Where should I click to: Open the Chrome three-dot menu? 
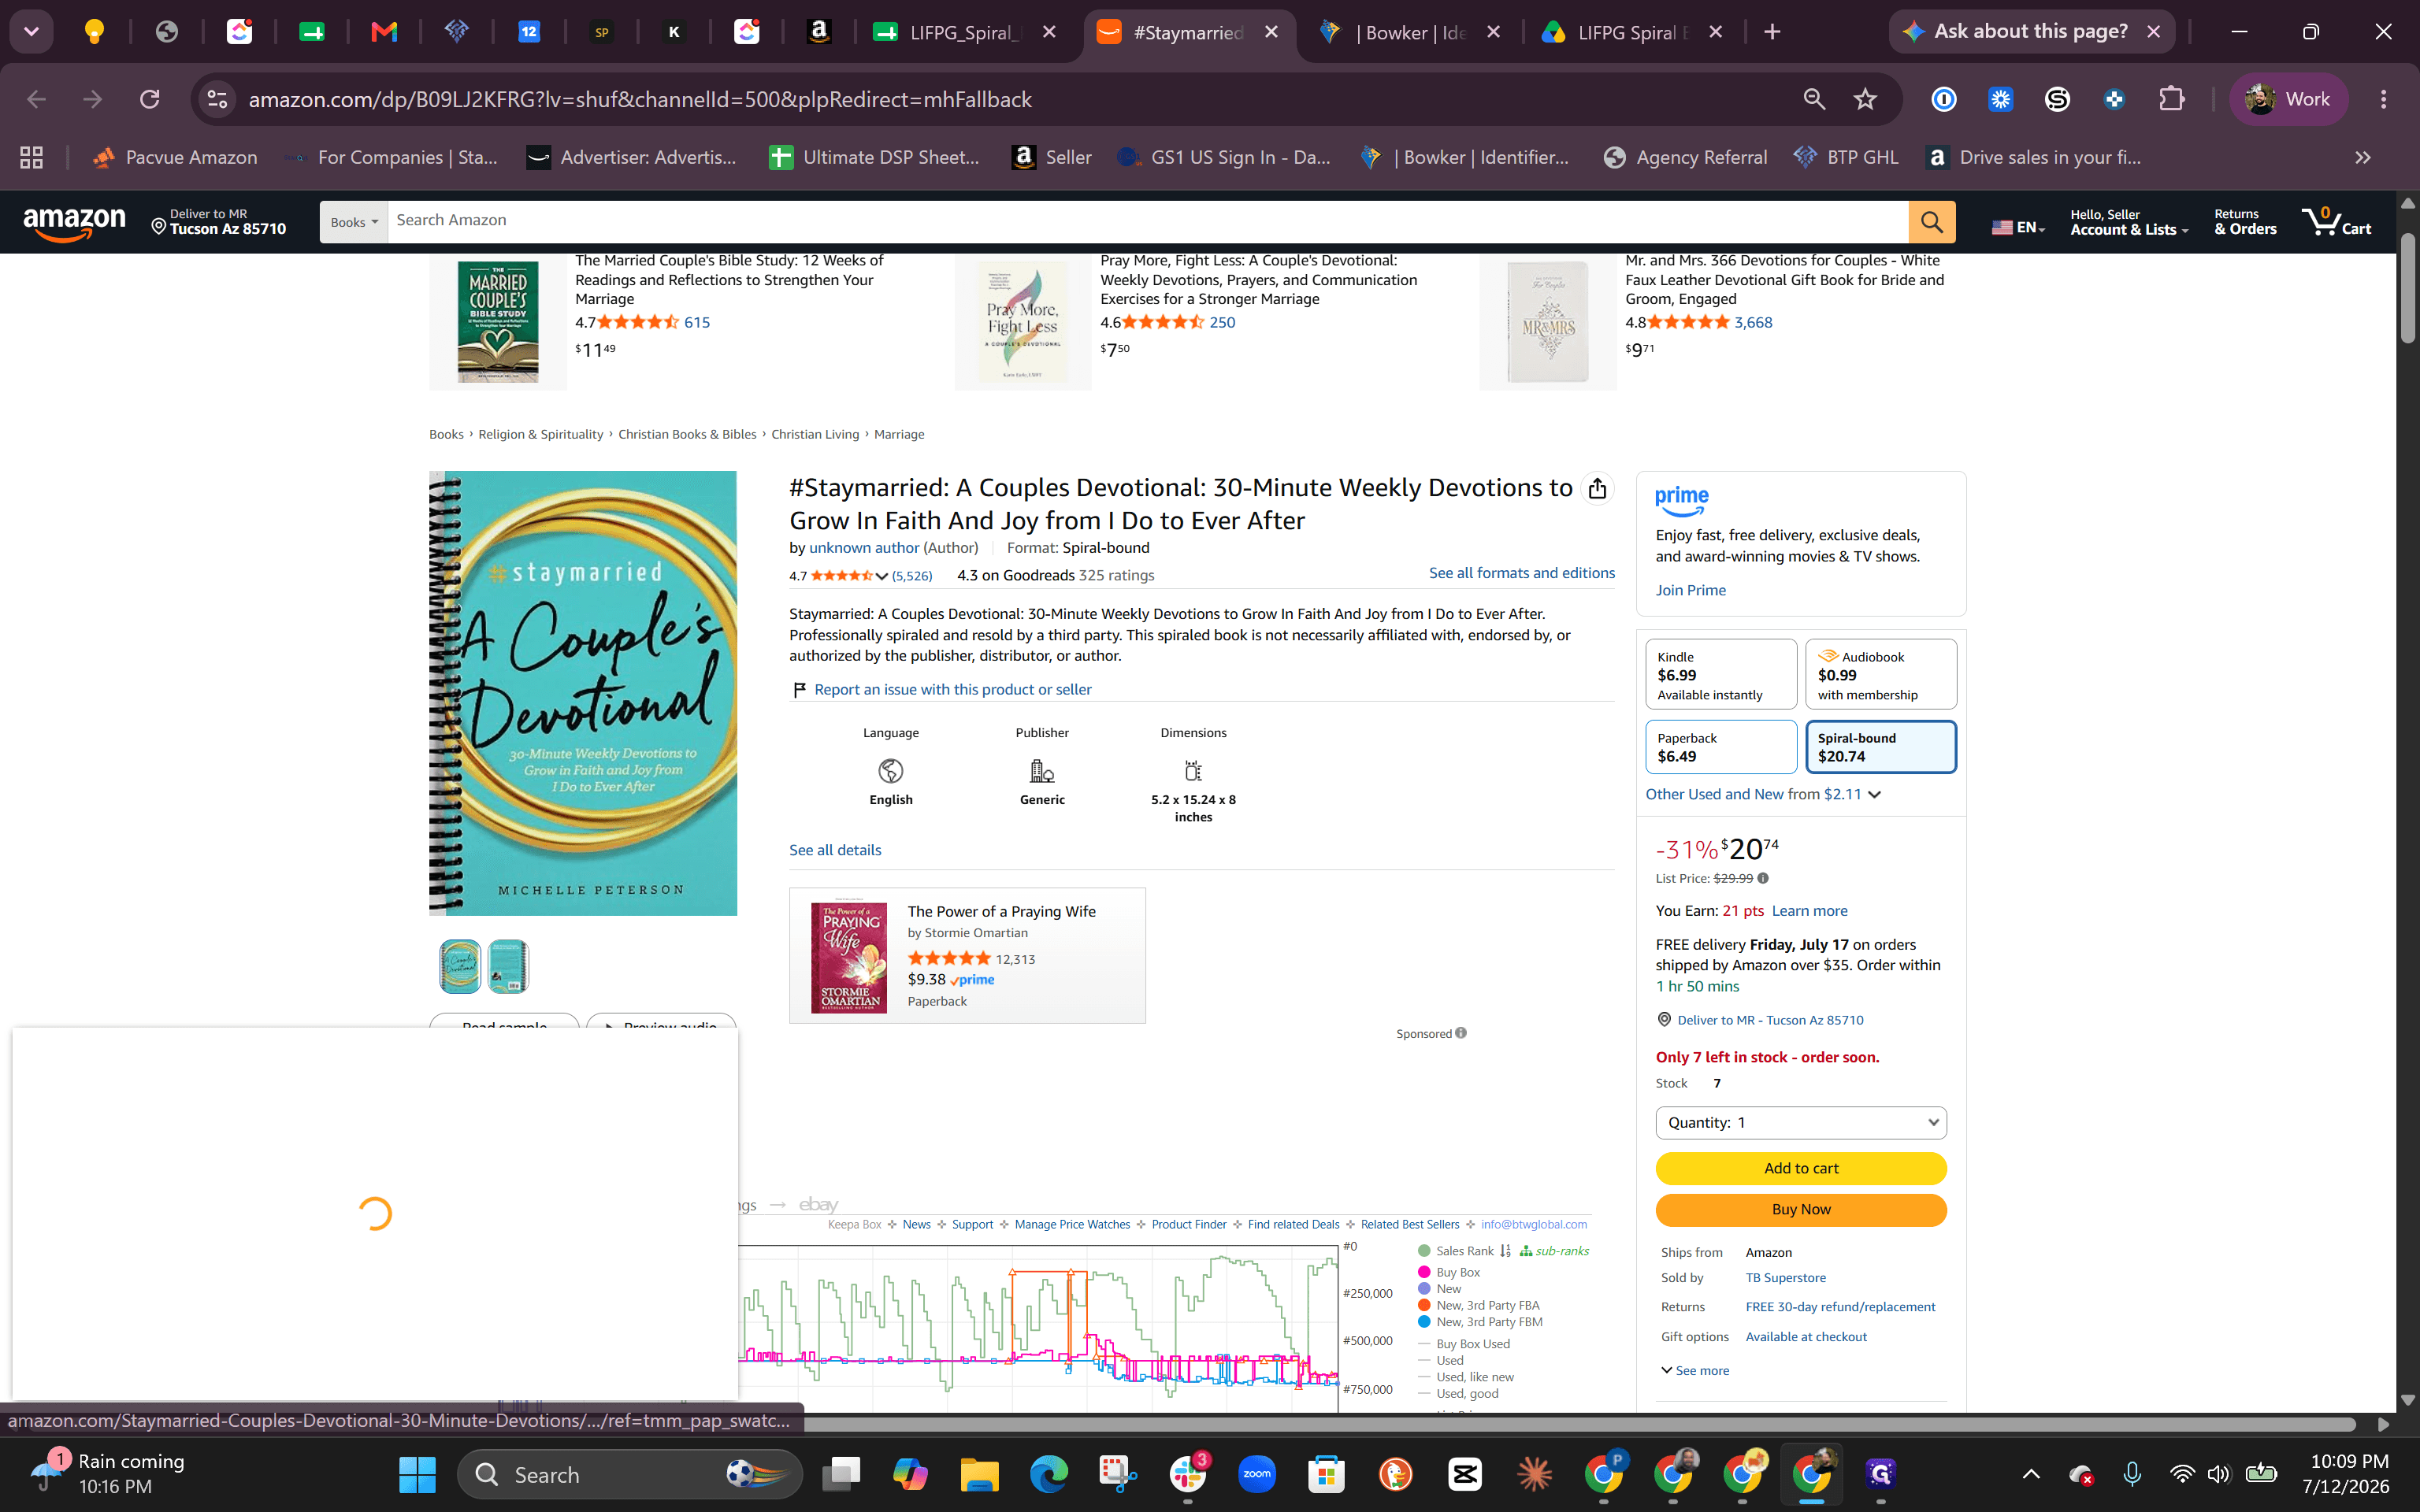point(2383,99)
